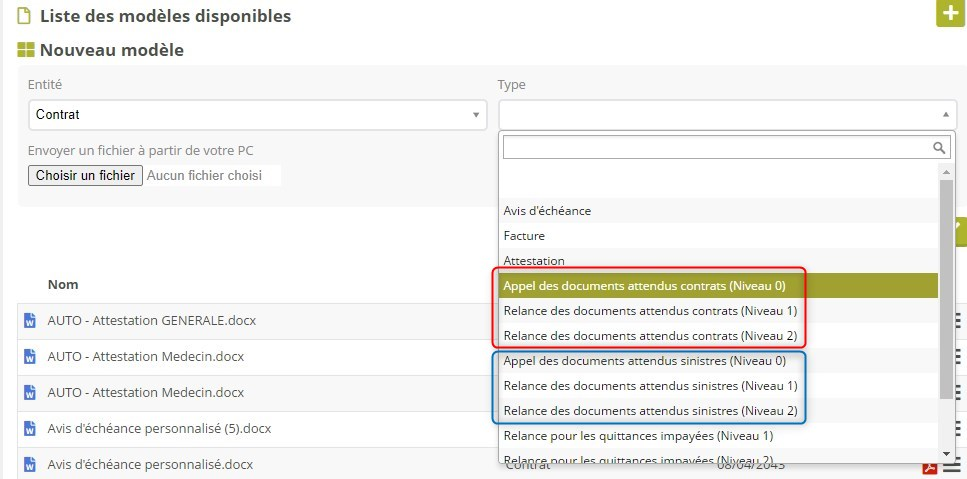Click the grid icon next to Nouveau modèle
Image resolution: width=967 pixels, height=479 pixels.
click(x=27, y=50)
